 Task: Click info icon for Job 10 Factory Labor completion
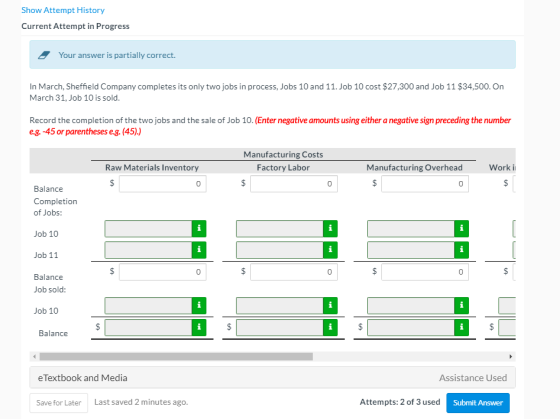(x=330, y=229)
